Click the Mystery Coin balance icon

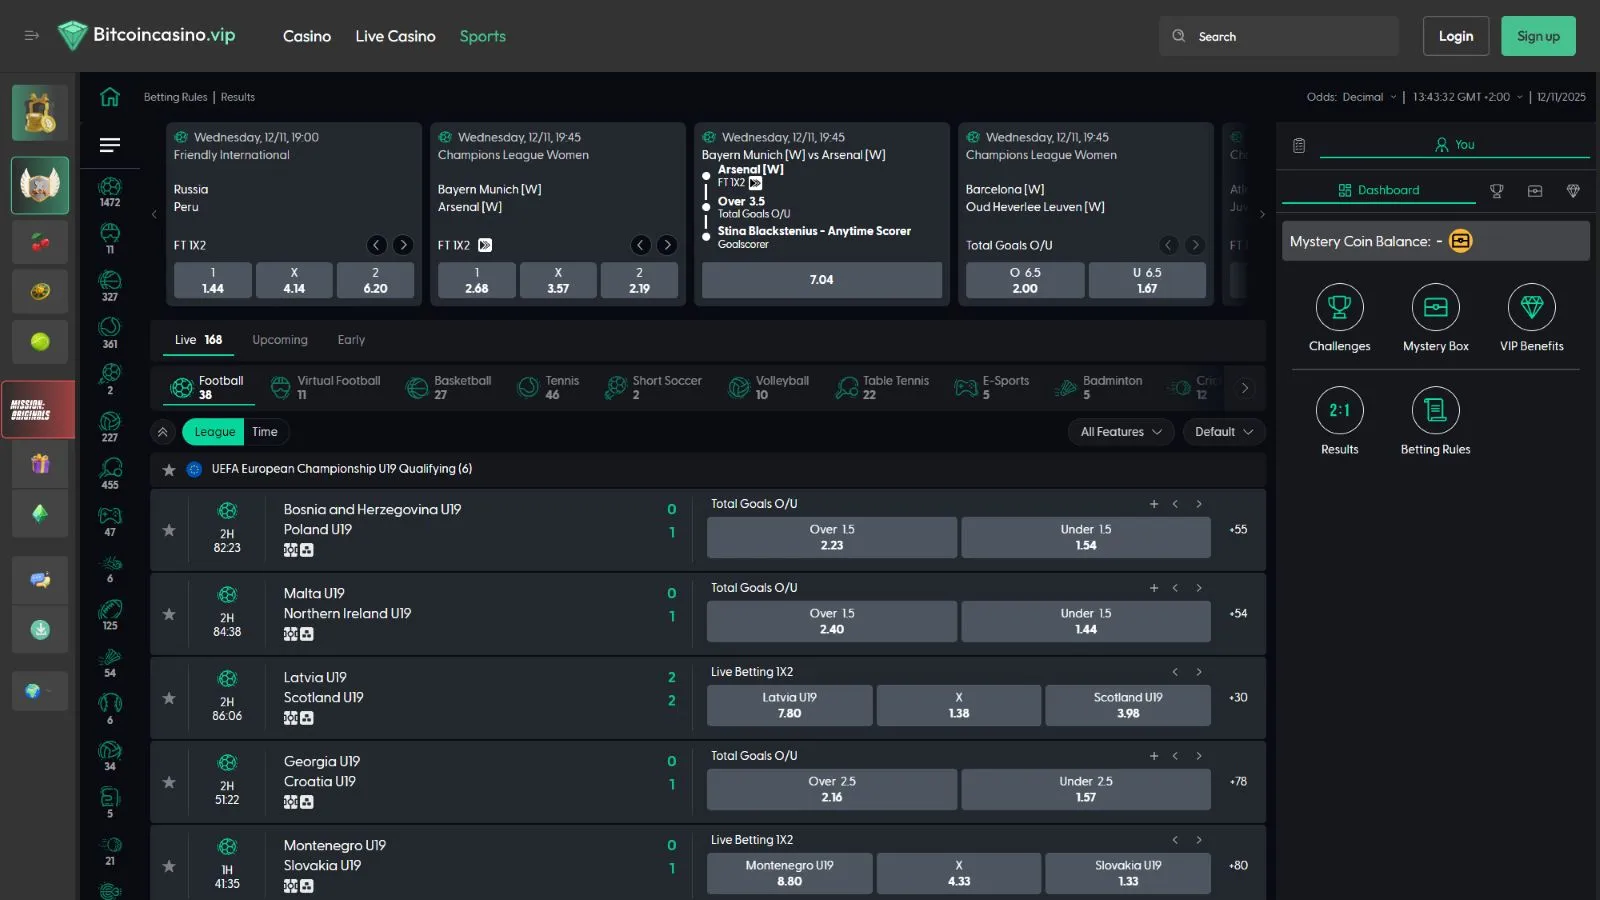point(1460,241)
